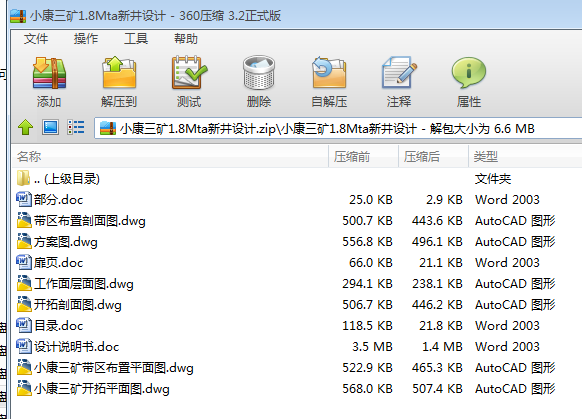
Task: Click the DWG icon of 小康三矿开拓平面图.dwg
Action: click(24, 389)
